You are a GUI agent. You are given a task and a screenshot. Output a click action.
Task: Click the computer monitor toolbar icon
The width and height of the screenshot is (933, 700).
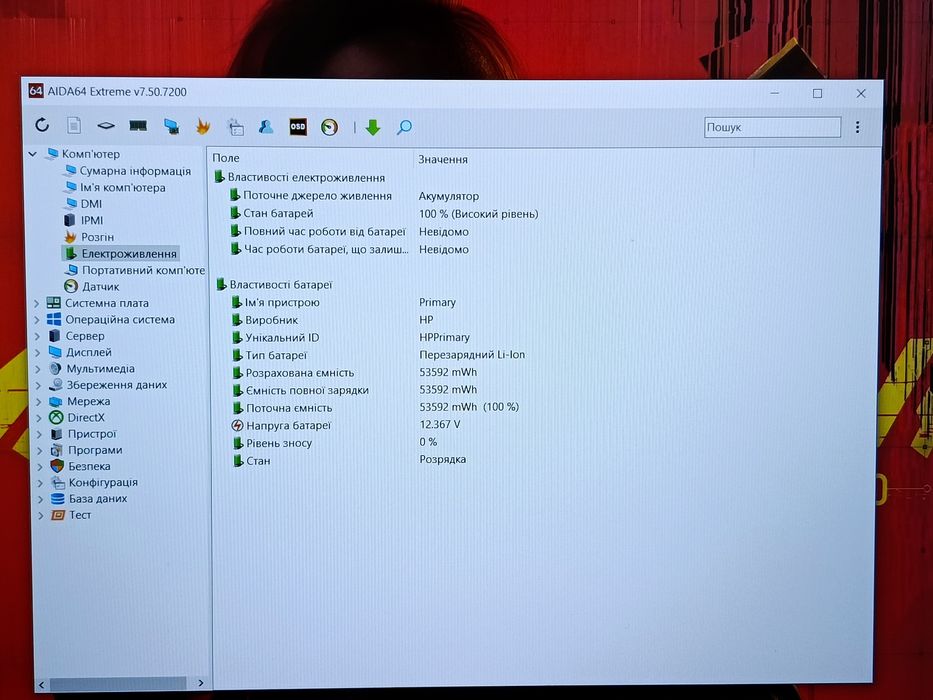coord(171,126)
